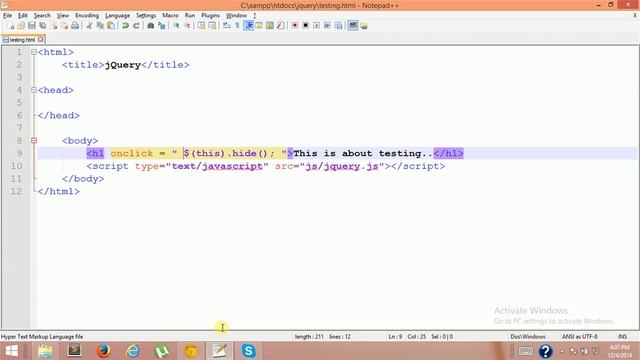
Task: Click the Paste clipboard toolbar icon
Action: pos(111,26)
